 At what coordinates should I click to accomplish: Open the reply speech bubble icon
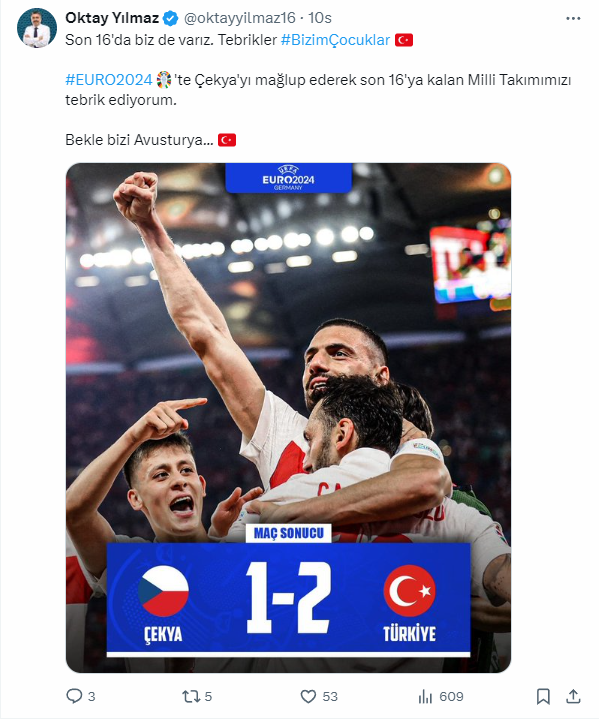click(x=74, y=696)
